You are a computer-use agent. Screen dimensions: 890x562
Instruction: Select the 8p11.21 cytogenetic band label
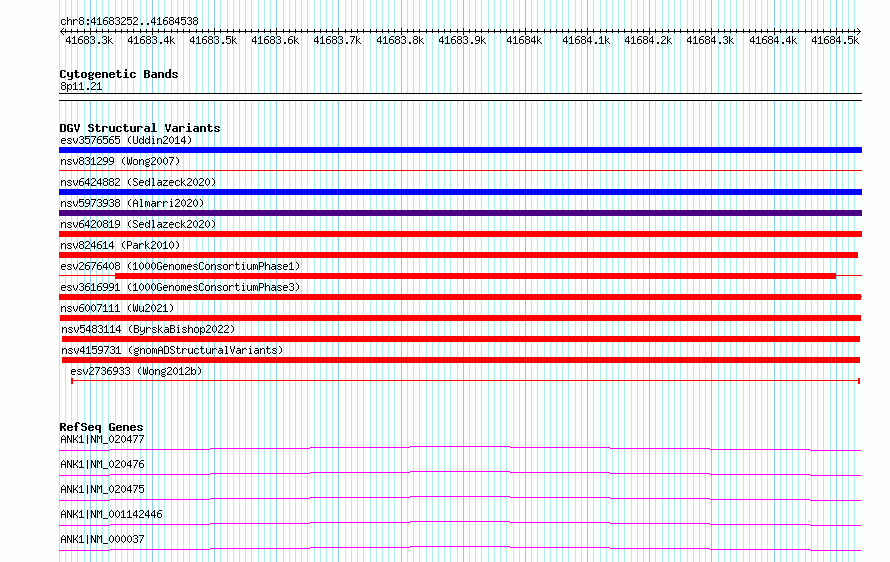coord(81,86)
